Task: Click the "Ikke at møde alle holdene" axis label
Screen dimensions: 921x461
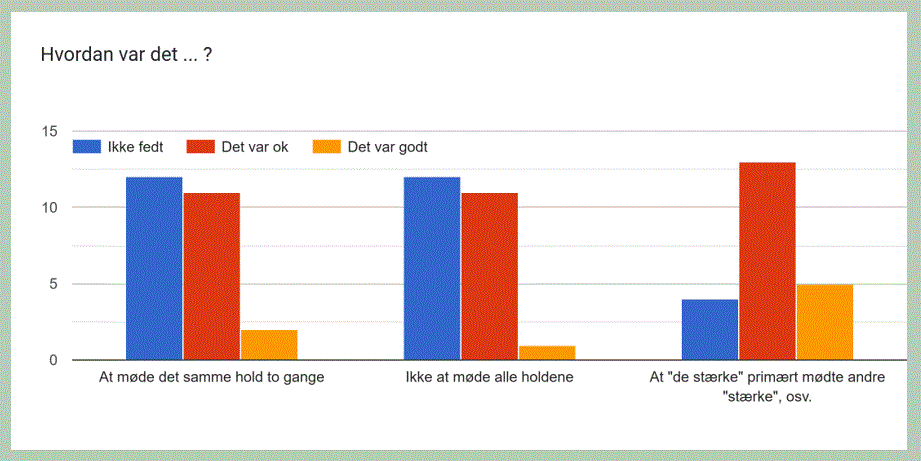Action: [489, 378]
